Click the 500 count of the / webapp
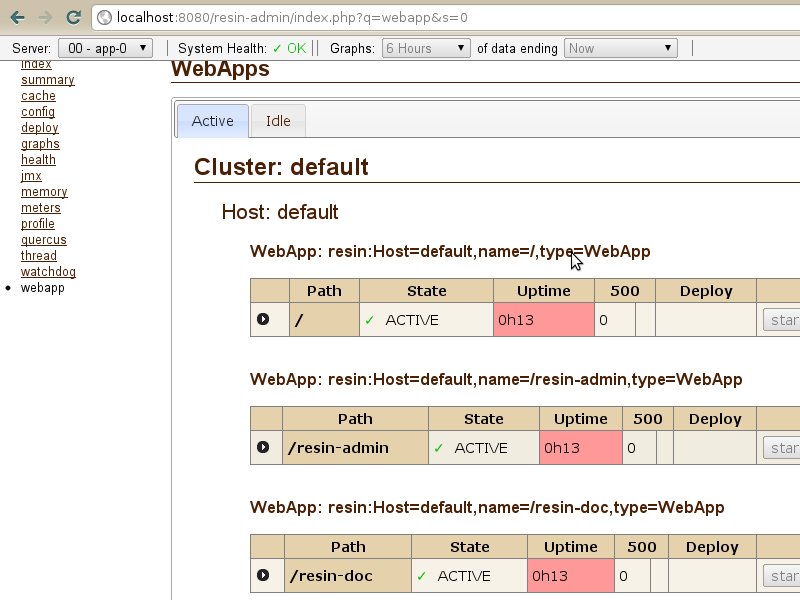The image size is (800, 600). 615,320
